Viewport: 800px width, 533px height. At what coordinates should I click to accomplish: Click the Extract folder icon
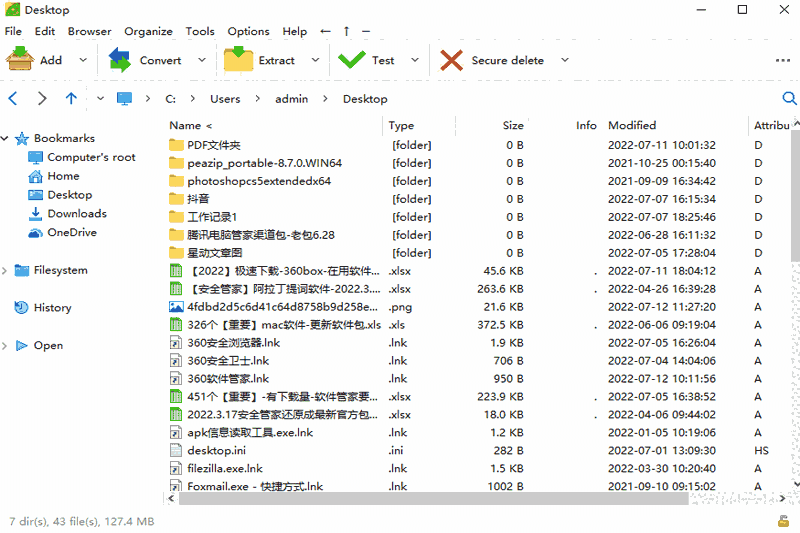click(x=238, y=59)
